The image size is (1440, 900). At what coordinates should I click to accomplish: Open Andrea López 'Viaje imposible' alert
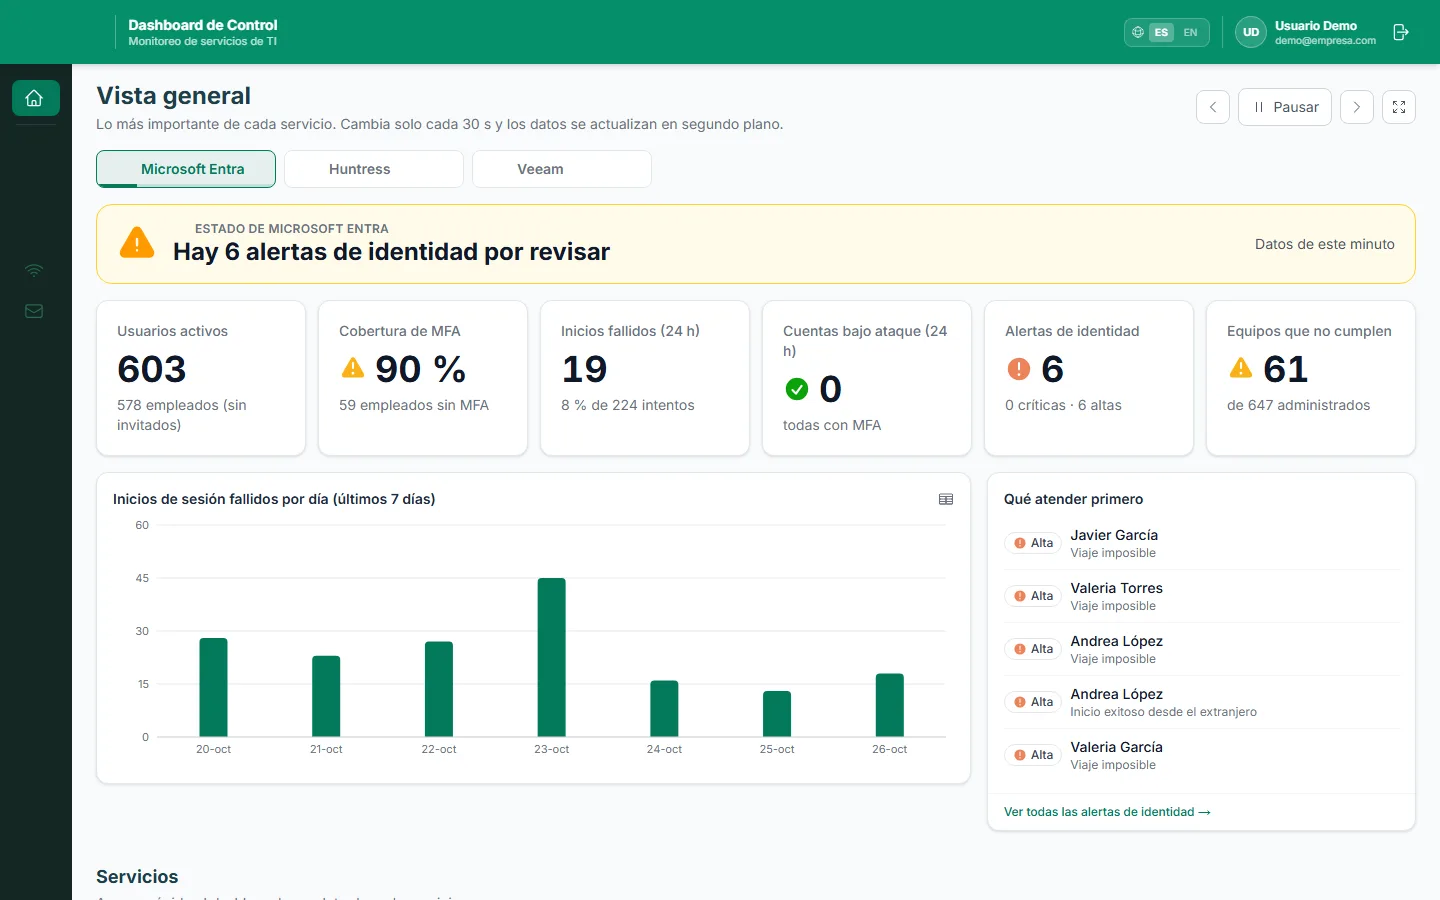coord(1201,649)
